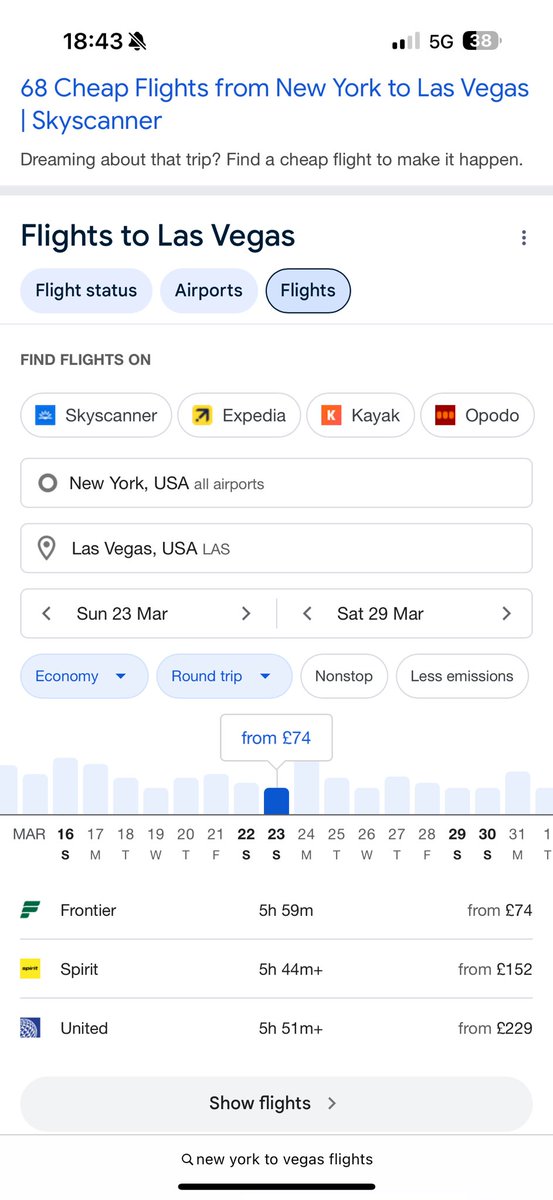Tap the cellular signal bars indicator

[406, 42]
